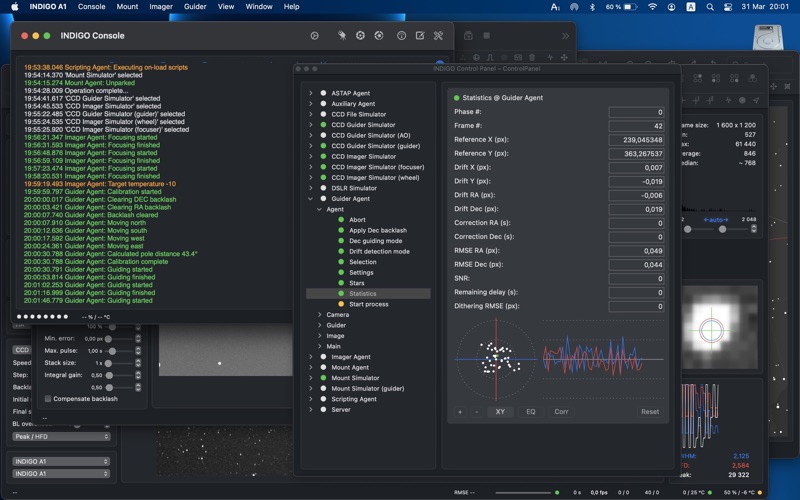Expand the ASTAP Agent tree node

click(x=311, y=93)
